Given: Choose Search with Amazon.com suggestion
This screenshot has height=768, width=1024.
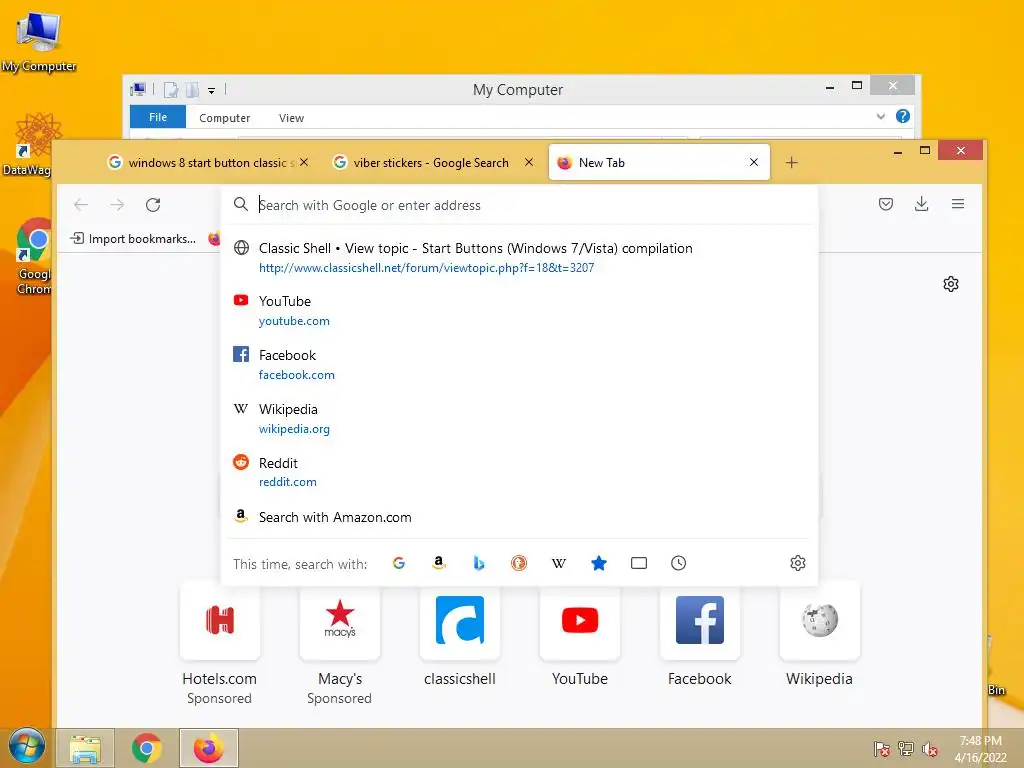Looking at the screenshot, I should [x=519, y=517].
